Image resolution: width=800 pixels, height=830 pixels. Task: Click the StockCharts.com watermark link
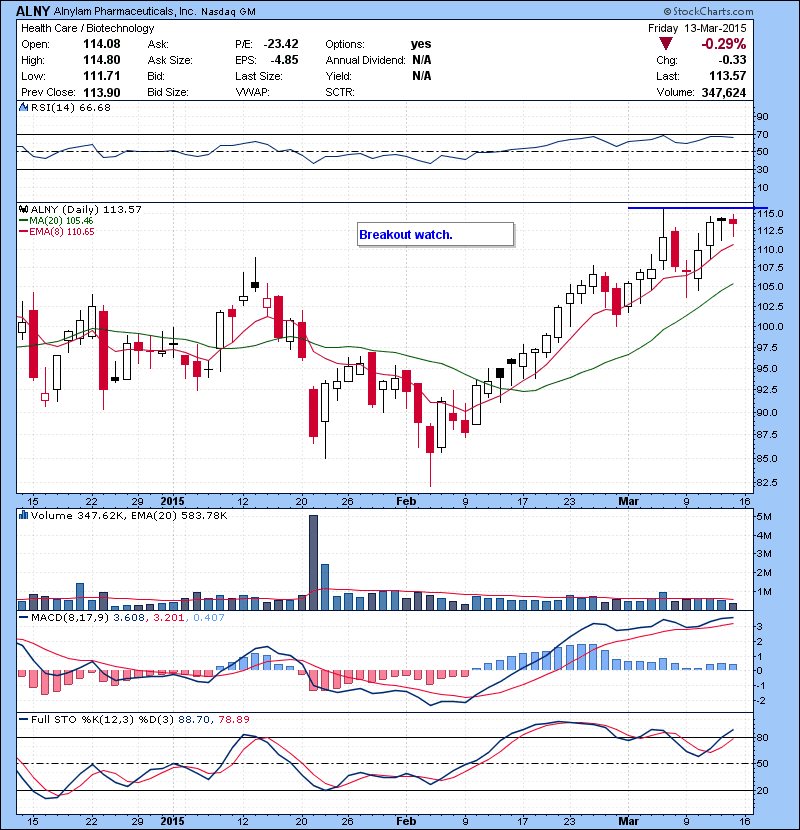[708, 11]
